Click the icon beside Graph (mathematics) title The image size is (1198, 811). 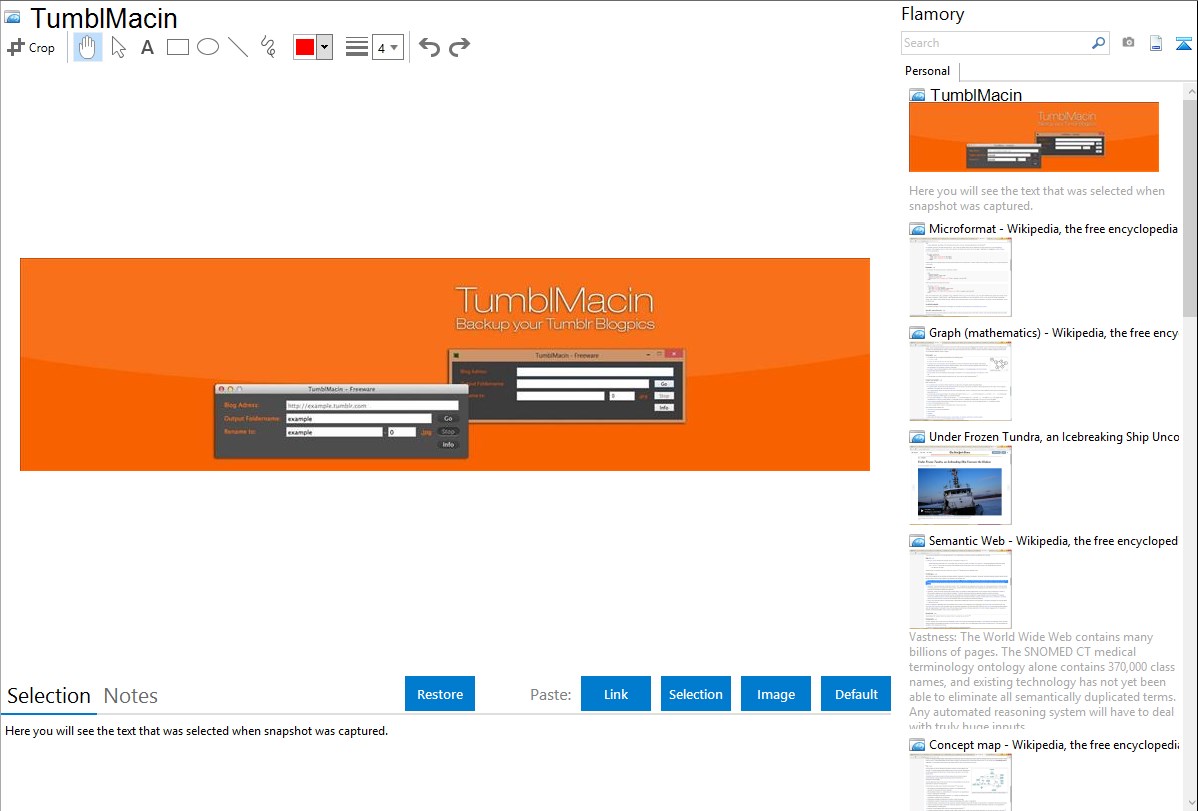pyautogui.click(x=917, y=333)
